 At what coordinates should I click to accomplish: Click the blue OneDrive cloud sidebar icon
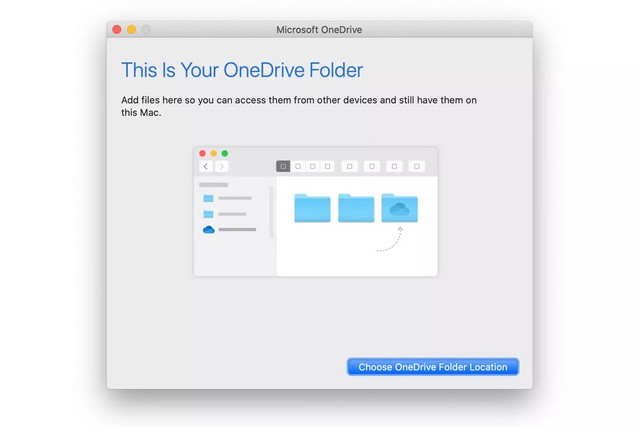pos(209,229)
